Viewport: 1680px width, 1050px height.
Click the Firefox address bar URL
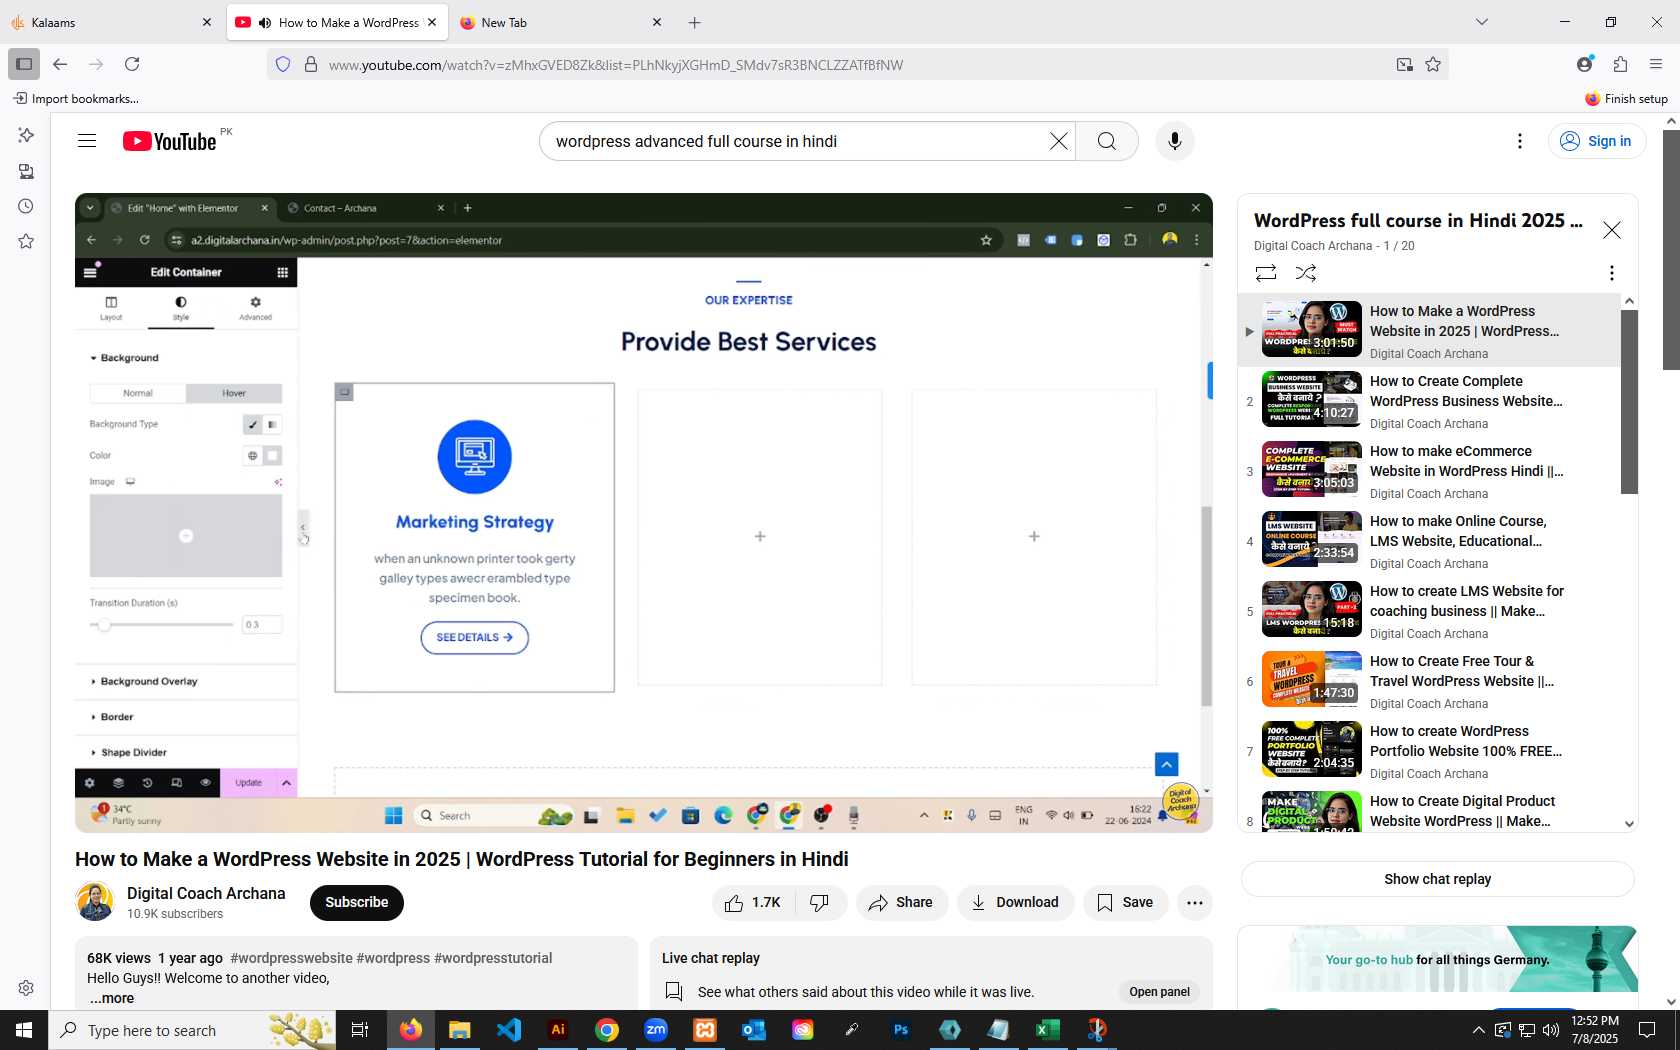[x=616, y=65]
